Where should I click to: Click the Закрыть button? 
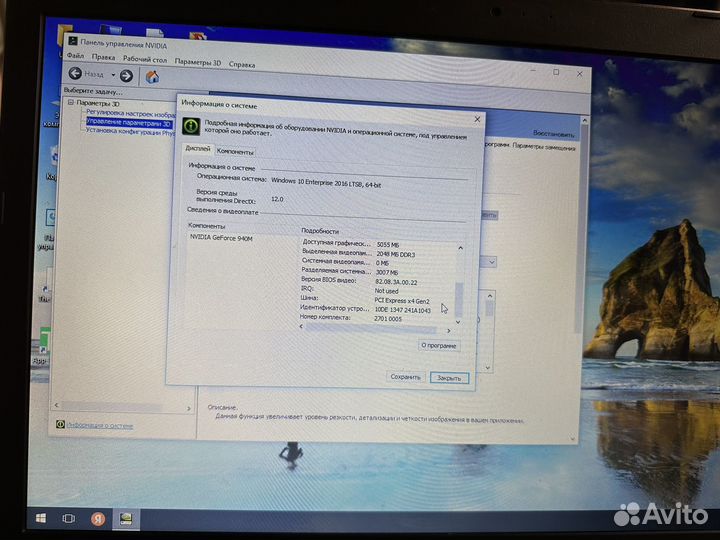[449, 378]
